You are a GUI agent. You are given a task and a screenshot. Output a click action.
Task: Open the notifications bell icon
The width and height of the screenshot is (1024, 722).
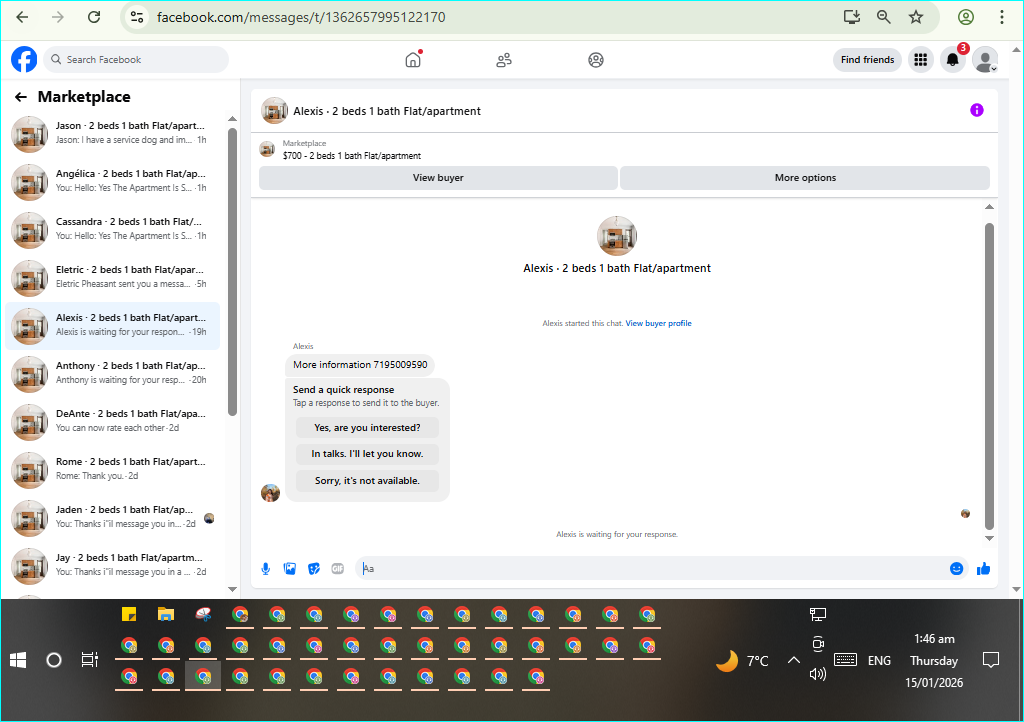click(x=953, y=60)
